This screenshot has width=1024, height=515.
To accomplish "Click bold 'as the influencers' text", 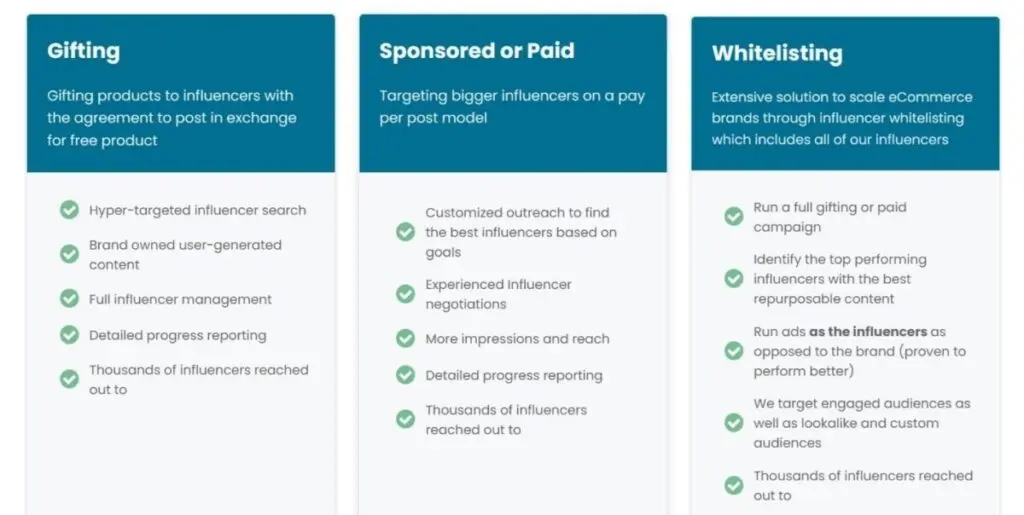I will tap(869, 331).
